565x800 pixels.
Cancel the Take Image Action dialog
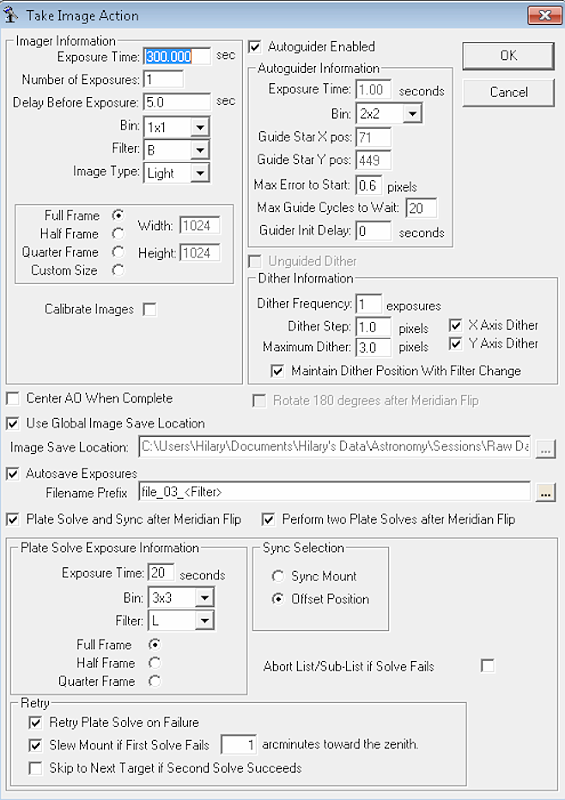pyautogui.click(x=508, y=92)
